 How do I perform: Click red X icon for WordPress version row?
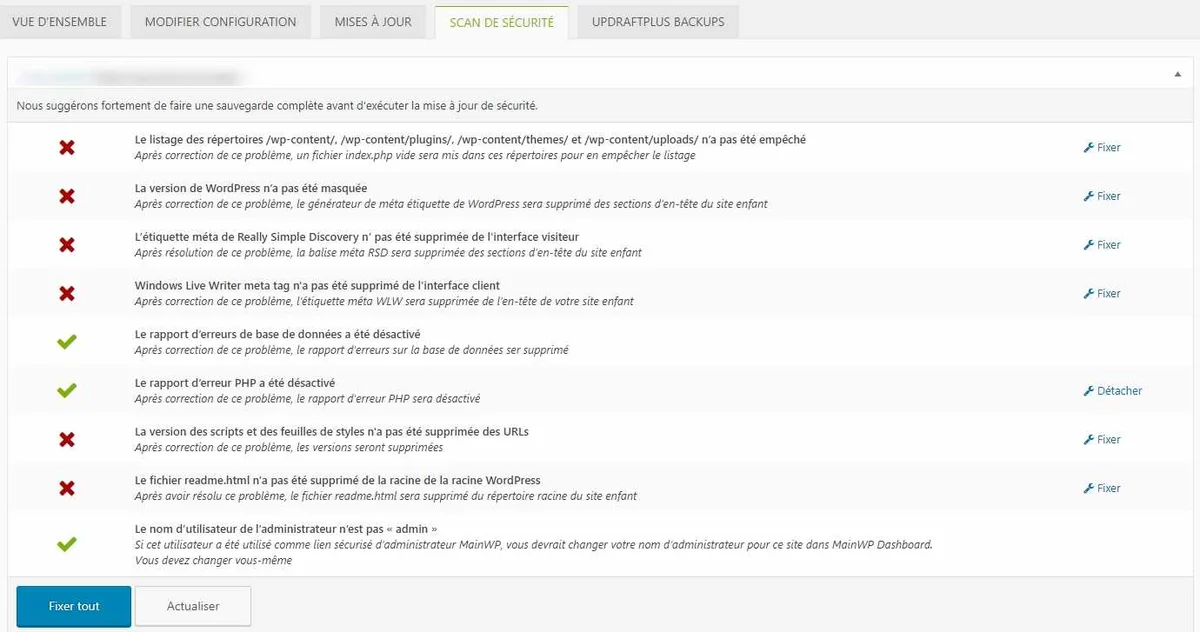[66, 196]
